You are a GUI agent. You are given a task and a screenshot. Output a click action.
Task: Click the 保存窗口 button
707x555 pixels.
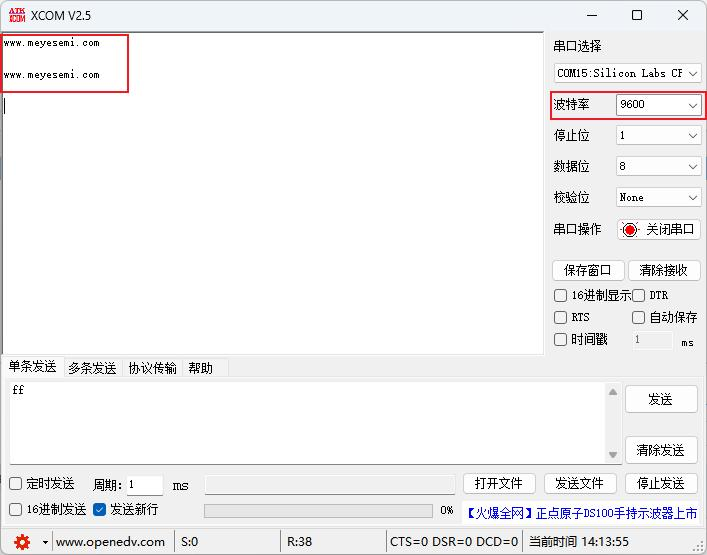coord(588,270)
